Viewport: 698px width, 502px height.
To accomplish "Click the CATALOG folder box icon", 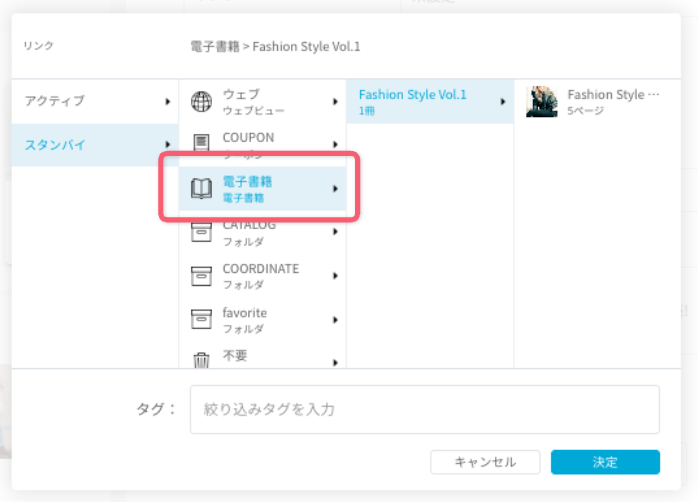I will point(201,232).
